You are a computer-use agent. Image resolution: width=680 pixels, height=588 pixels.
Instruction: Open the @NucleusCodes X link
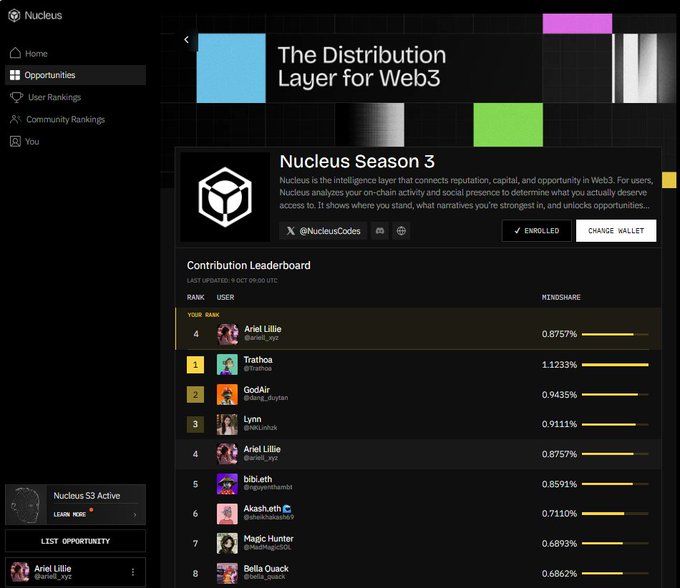[x=324, y=231]
